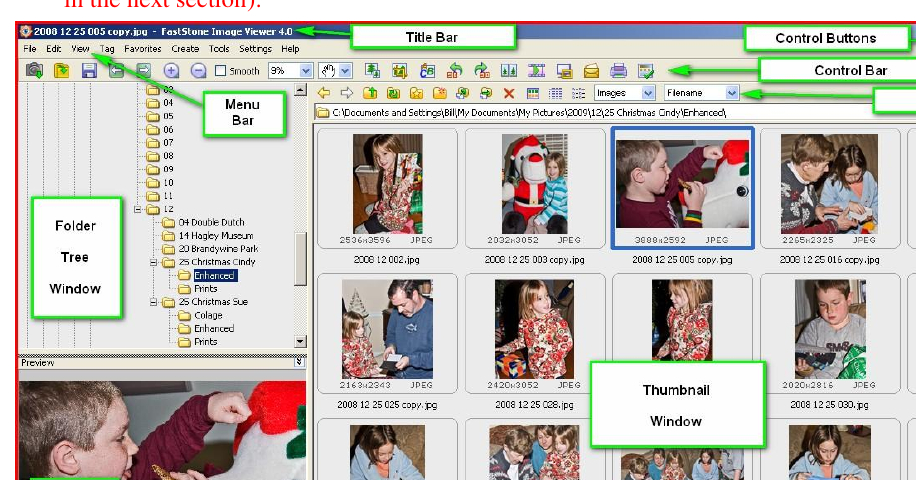Select the 25 Christmas Sue folder
This screenshot has width=916, height=480.
click(213, 302)
